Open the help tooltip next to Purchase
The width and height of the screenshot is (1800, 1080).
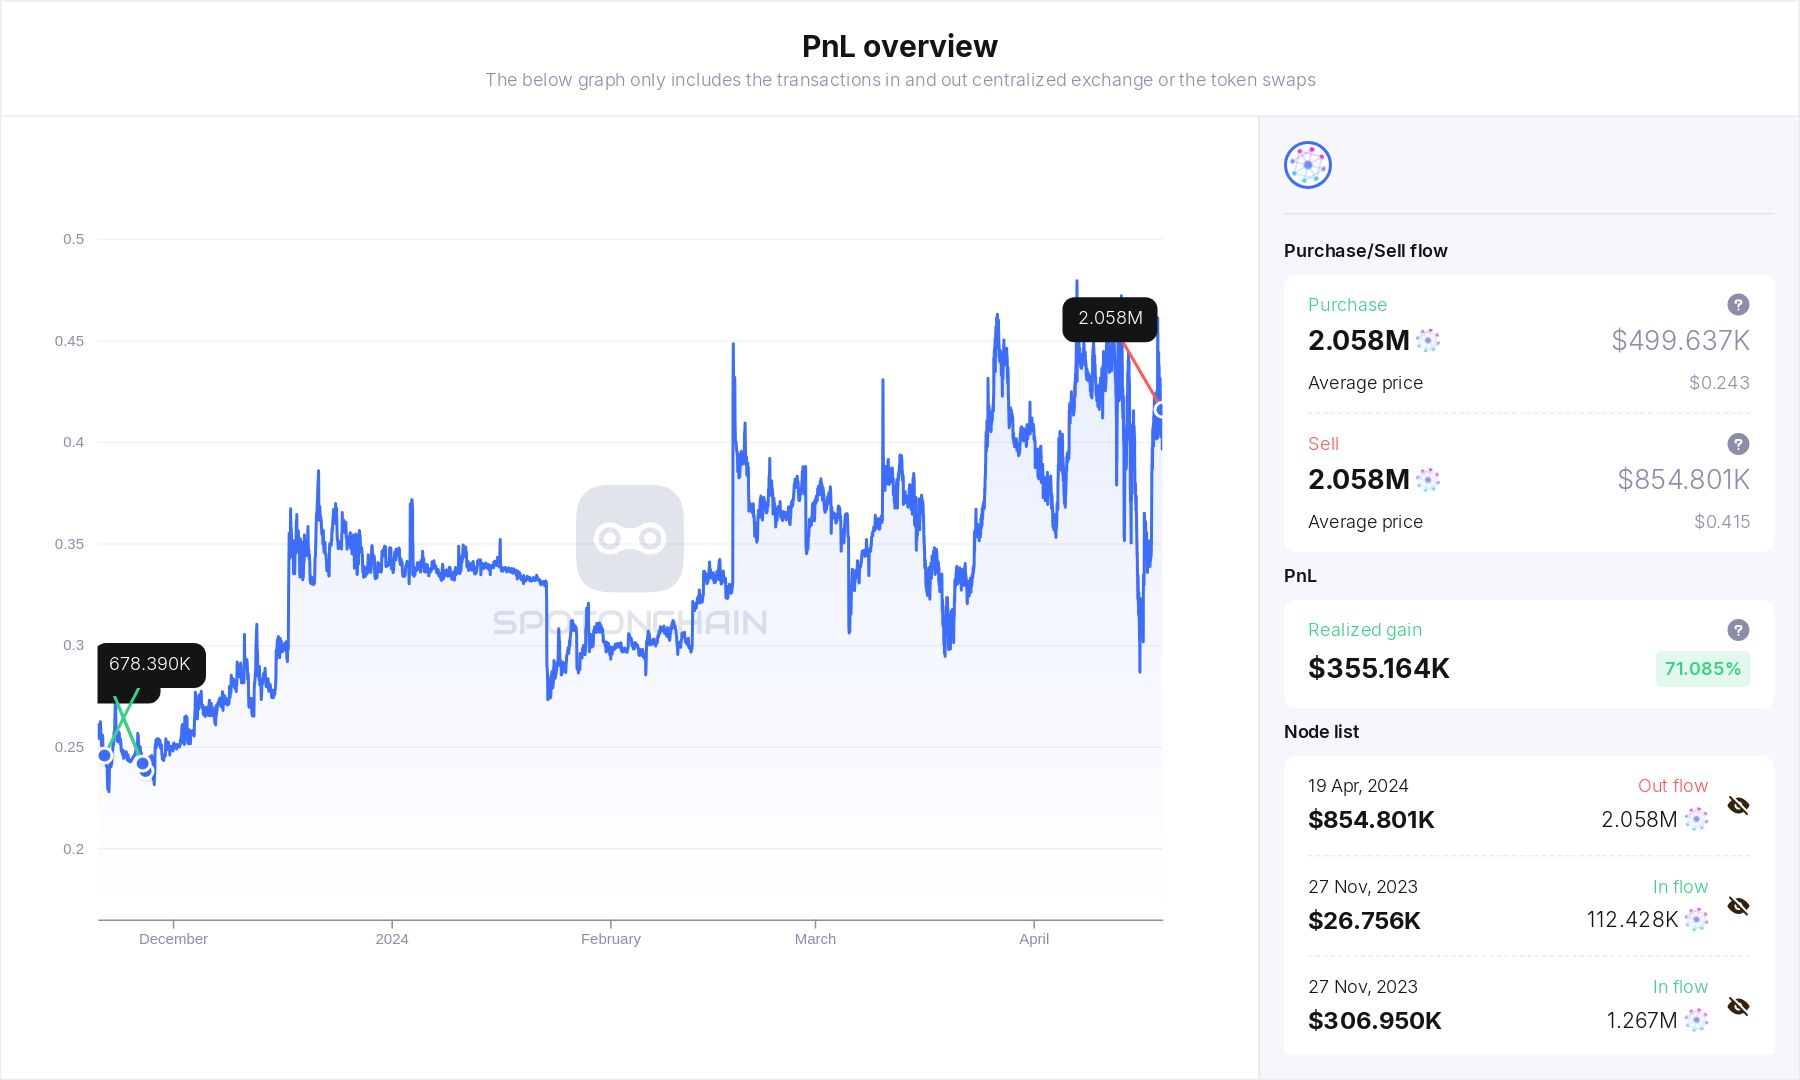(x=1739, y=305)
